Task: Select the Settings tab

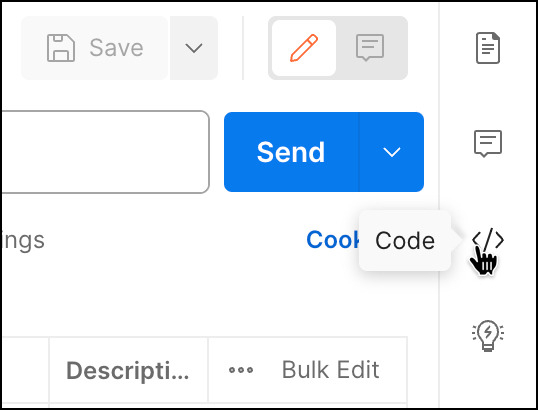Action: pyautogui.click(x=23, y=241)
